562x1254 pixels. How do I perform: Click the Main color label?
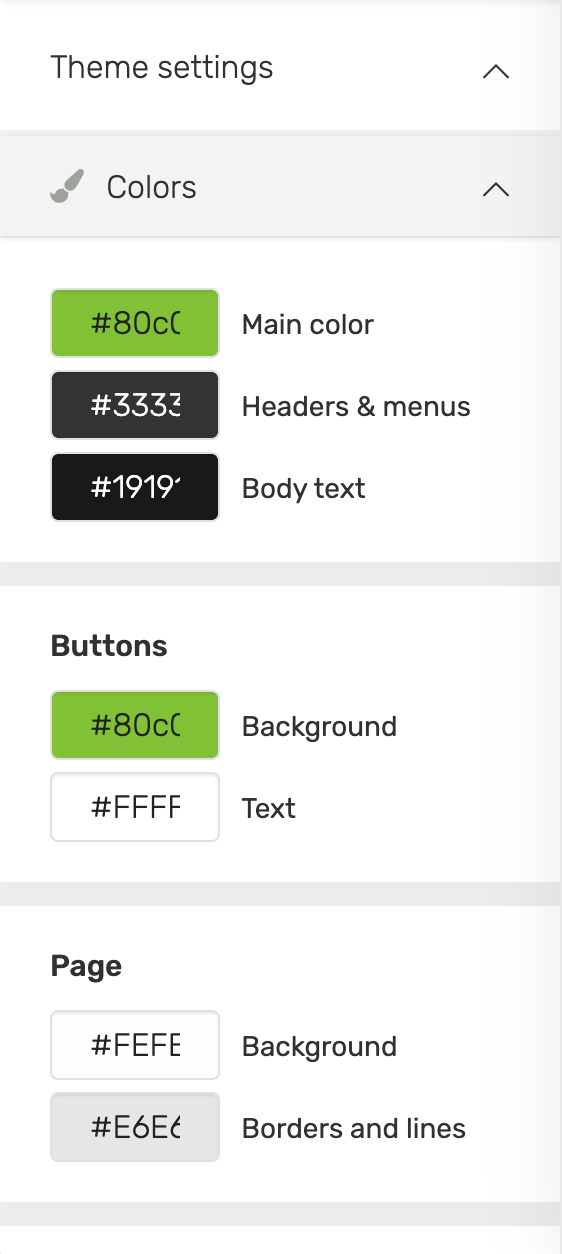click(308, 324)
